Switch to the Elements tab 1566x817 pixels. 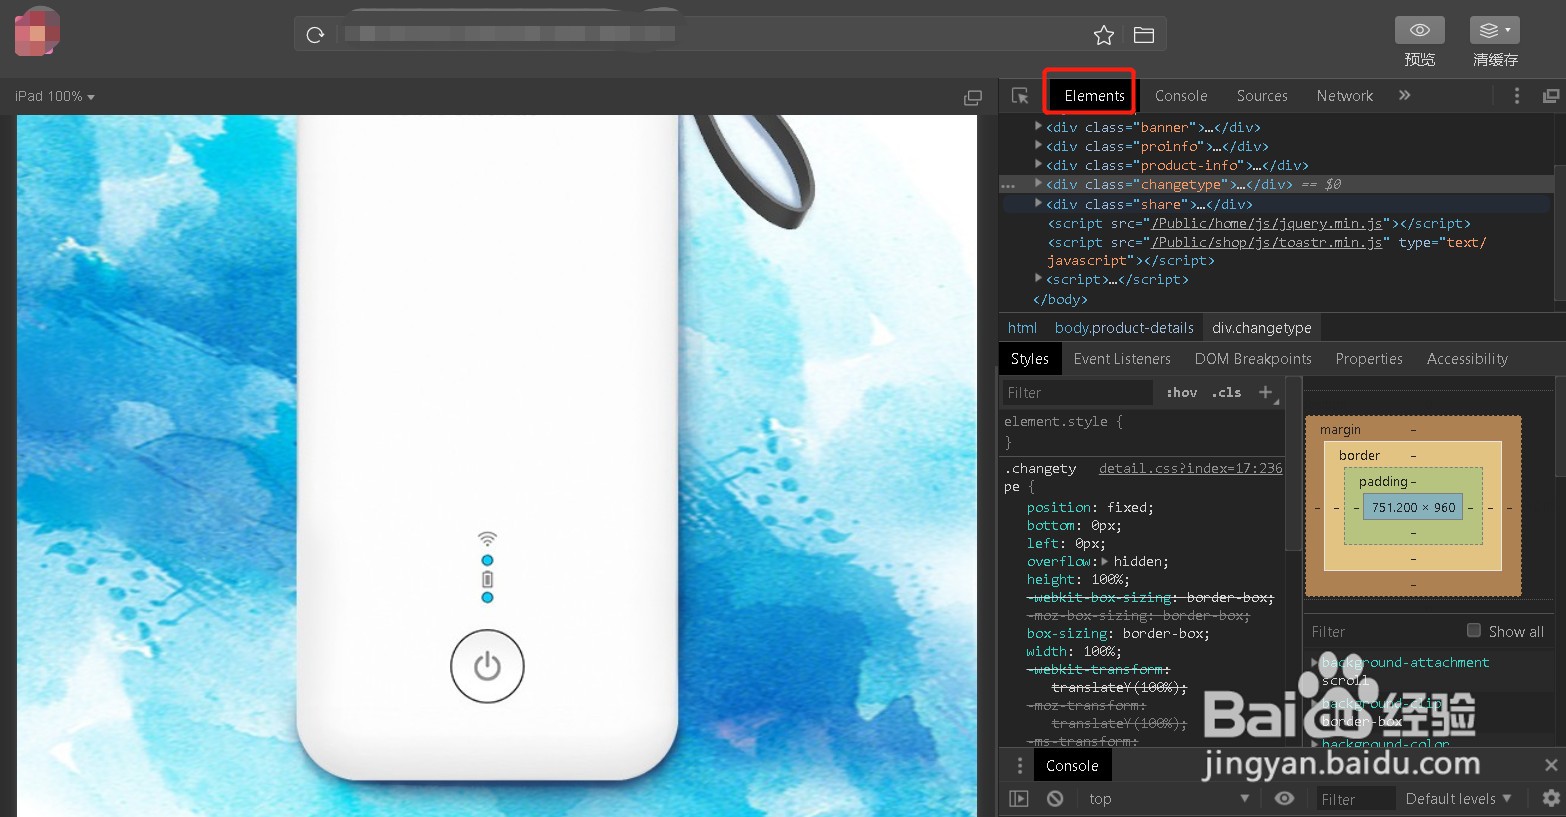click(x=1094, y=96)
